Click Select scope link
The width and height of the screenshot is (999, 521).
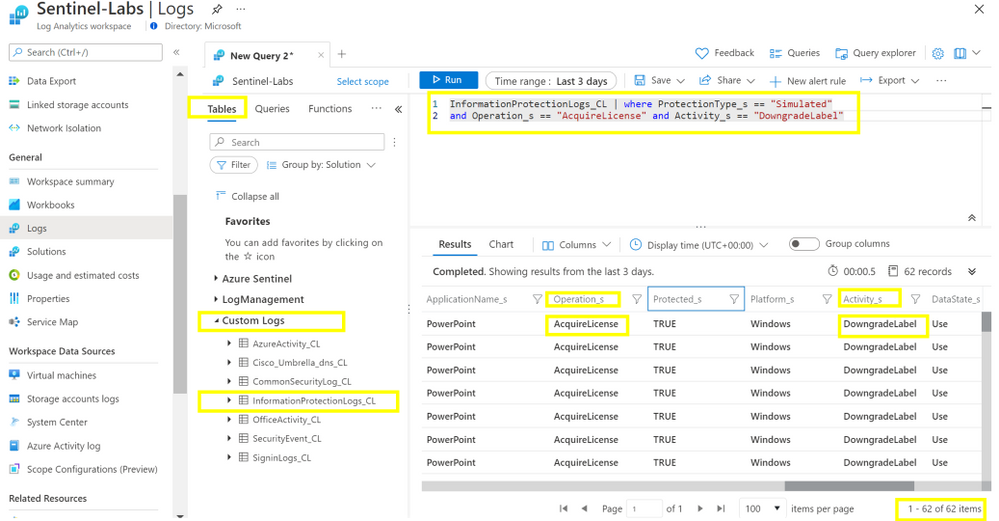click(x=363, y=82)
